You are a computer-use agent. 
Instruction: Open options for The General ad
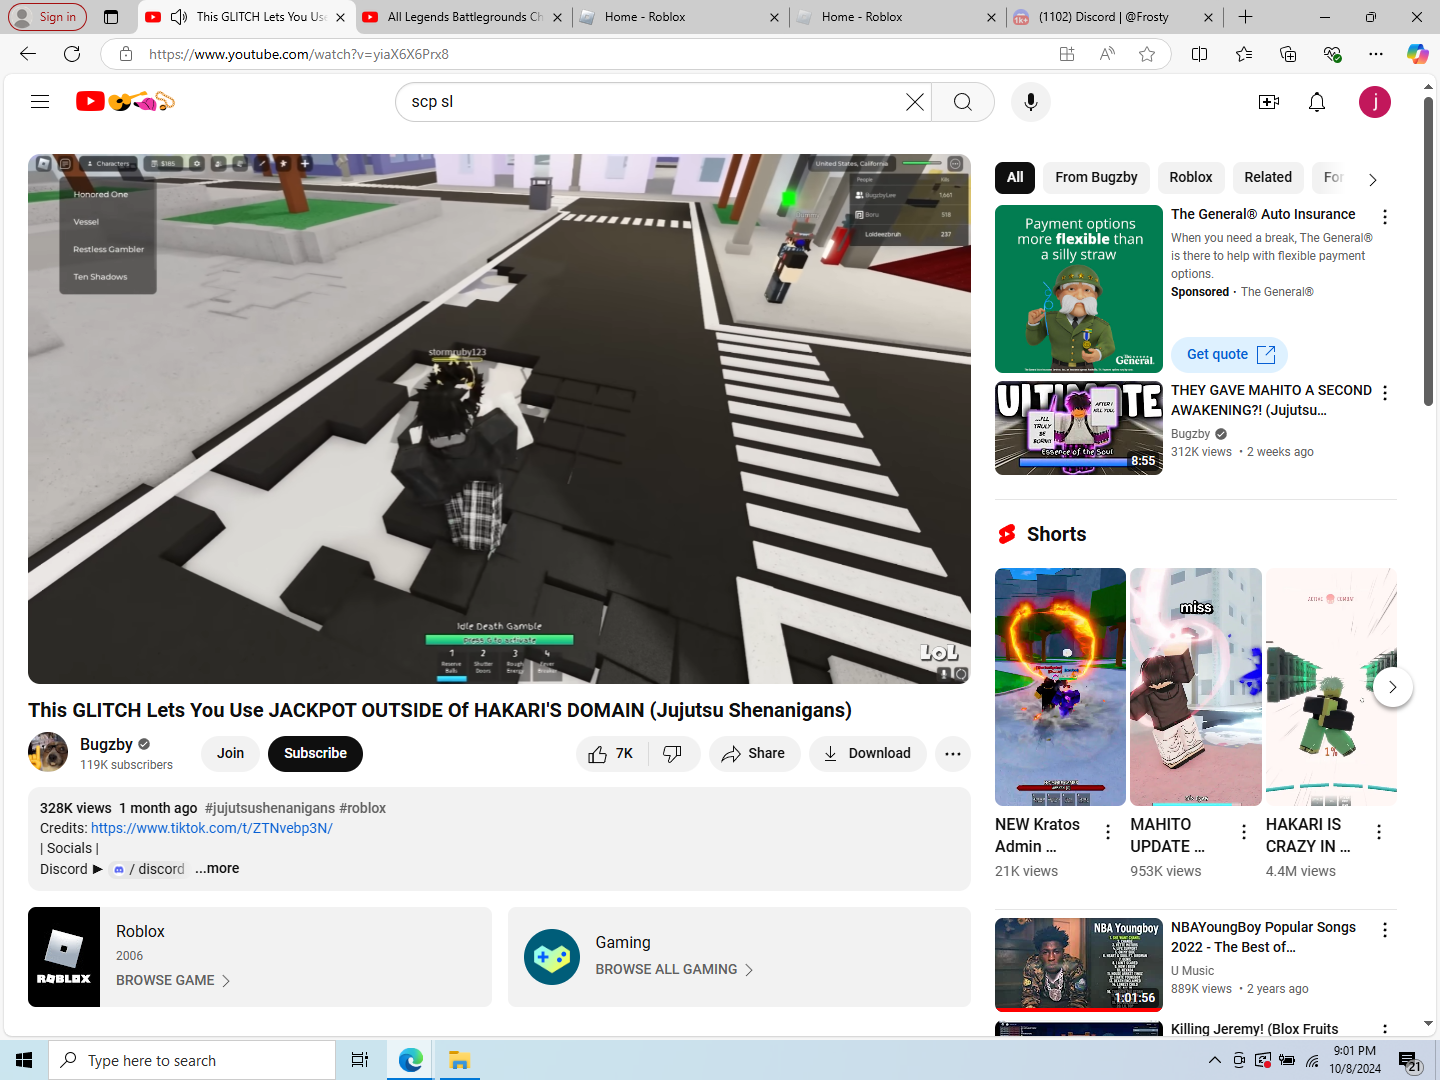click(1385, 217)
